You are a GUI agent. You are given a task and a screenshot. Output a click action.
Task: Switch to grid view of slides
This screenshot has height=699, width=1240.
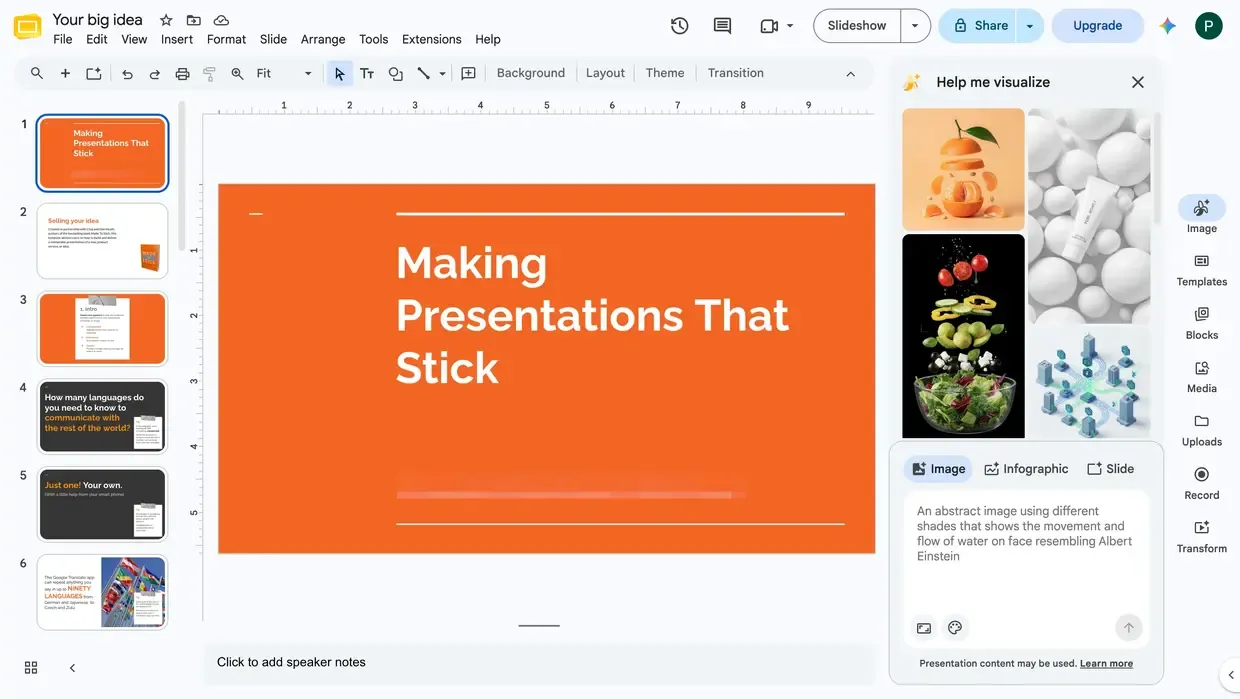pos(31,667)
